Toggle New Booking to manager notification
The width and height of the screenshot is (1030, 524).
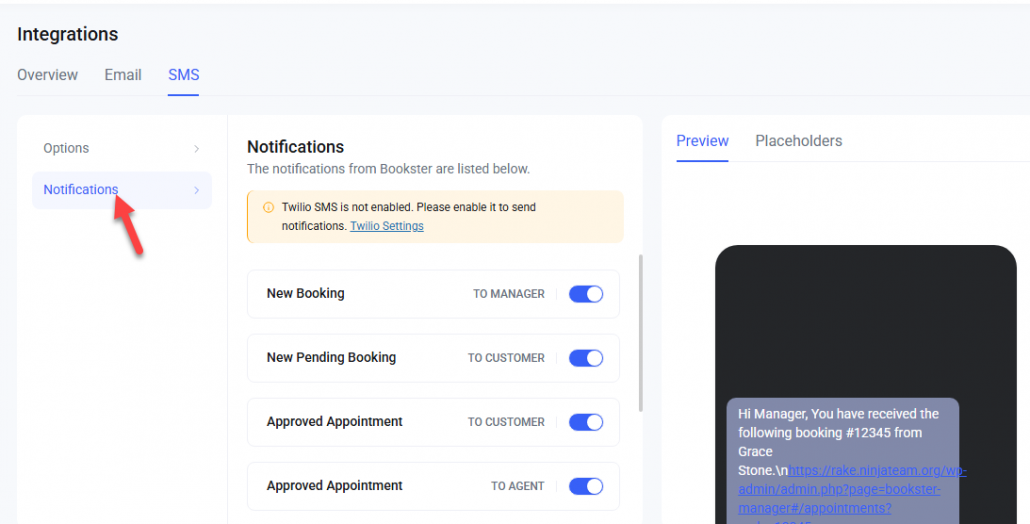pyautogui.click(x=586, y=294)
